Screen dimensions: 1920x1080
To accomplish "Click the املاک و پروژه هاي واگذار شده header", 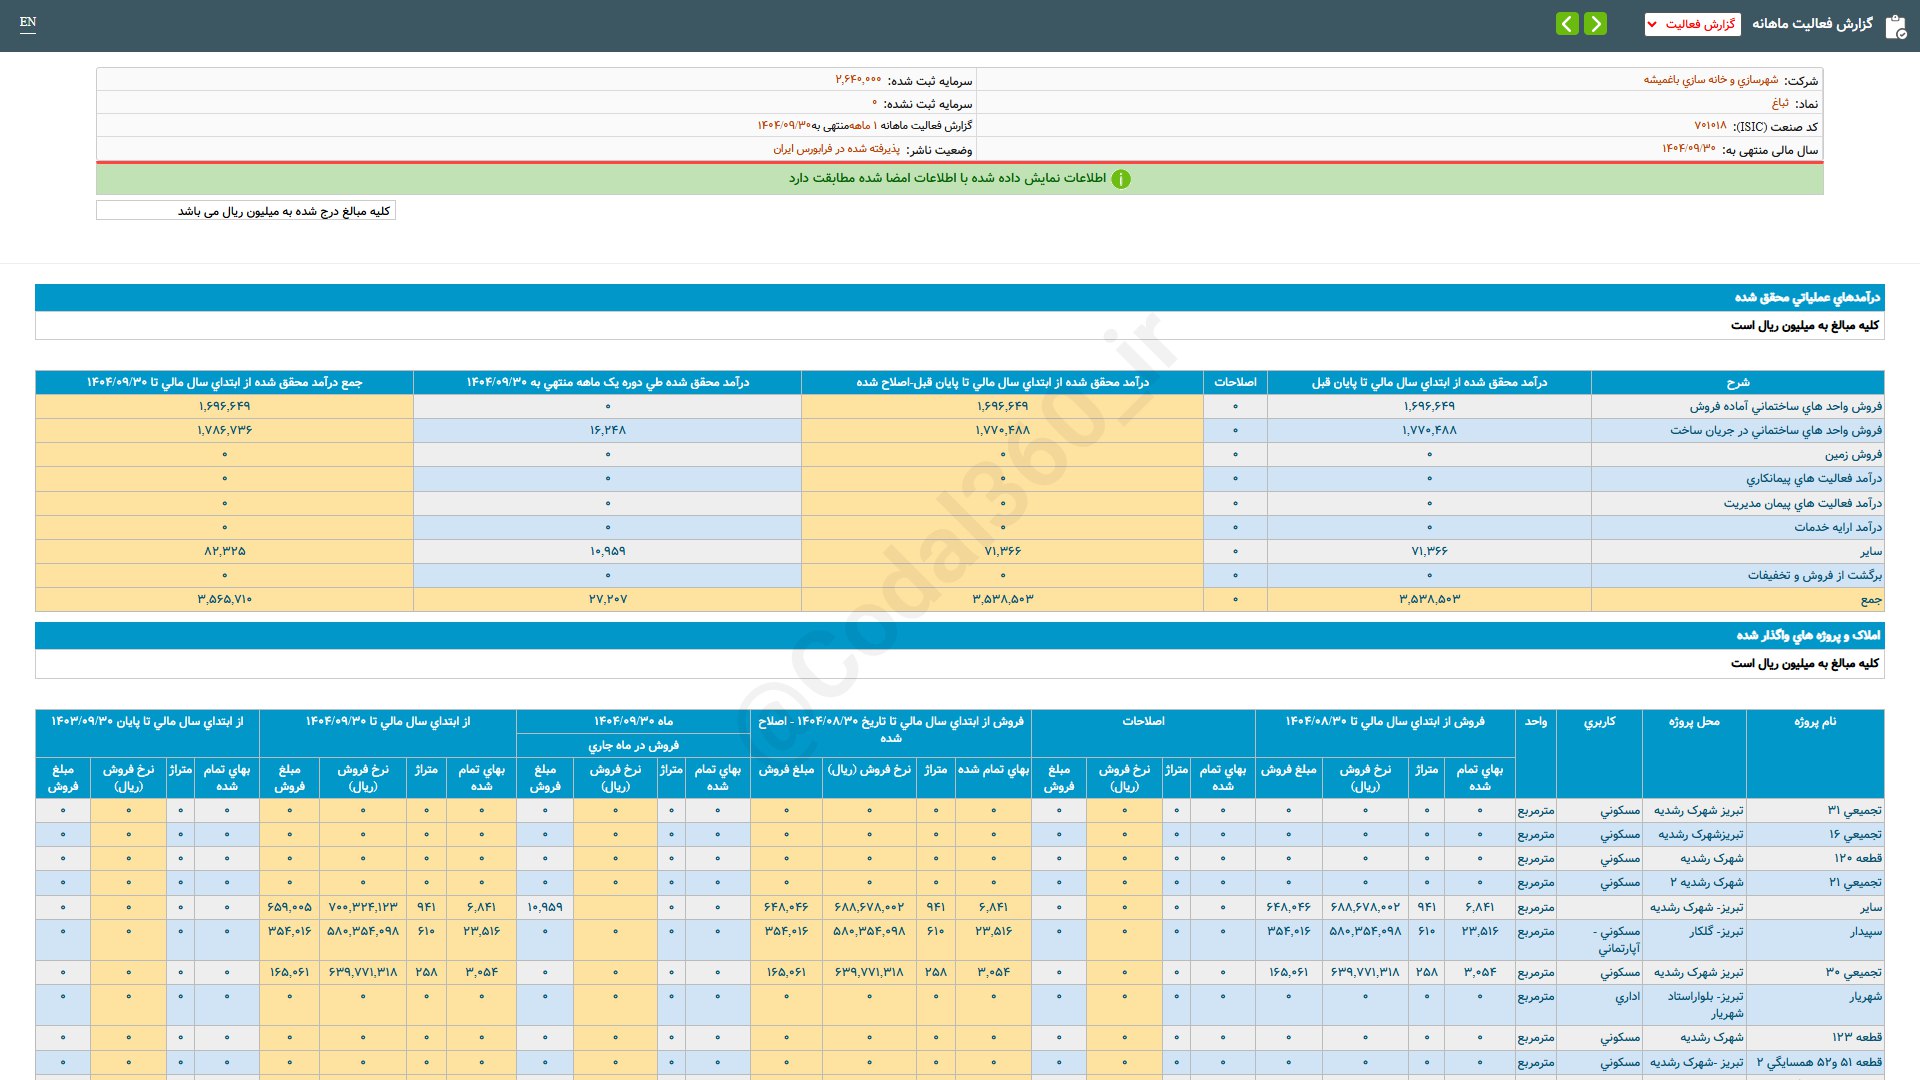I will click(x=1807, y=635).
